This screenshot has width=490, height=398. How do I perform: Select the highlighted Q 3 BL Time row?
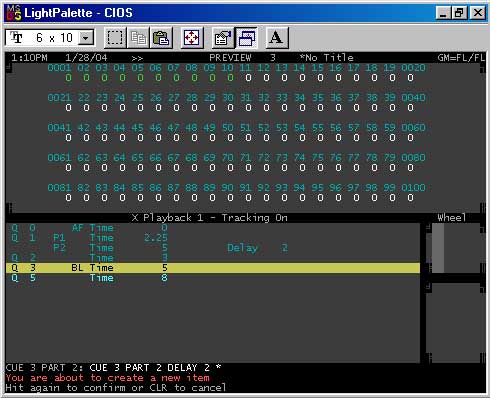[213, 268]
